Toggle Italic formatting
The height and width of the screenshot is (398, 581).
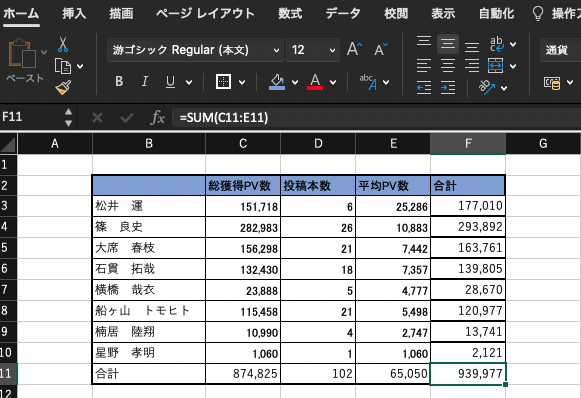(145, 82)
